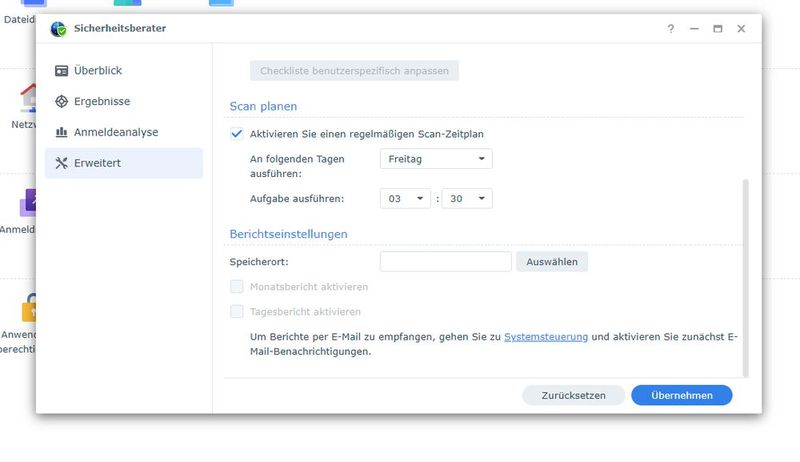800x462 pixels.
Task: Follow the Systemsteuerung link
Action: (546, 337)
